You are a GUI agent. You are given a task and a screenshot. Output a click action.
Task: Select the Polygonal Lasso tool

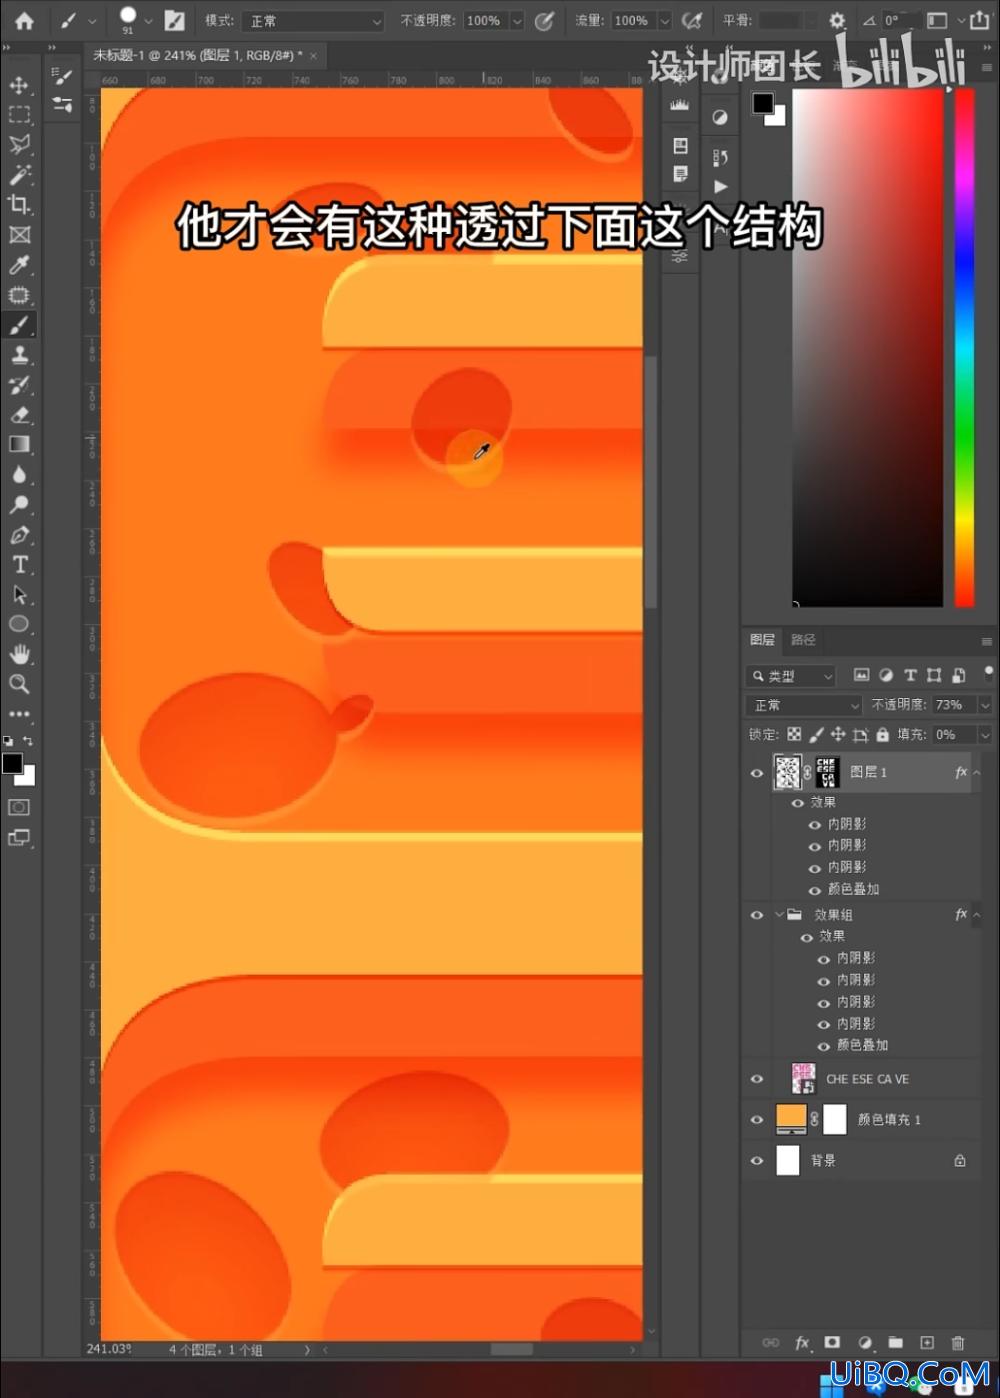tap(19, 145)
